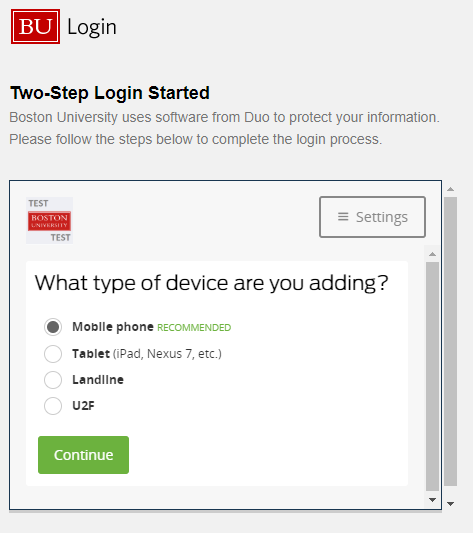Click the outer page scrollbar thumb
The height and width of the screenshot is (533, 473).
click(451, 341)
